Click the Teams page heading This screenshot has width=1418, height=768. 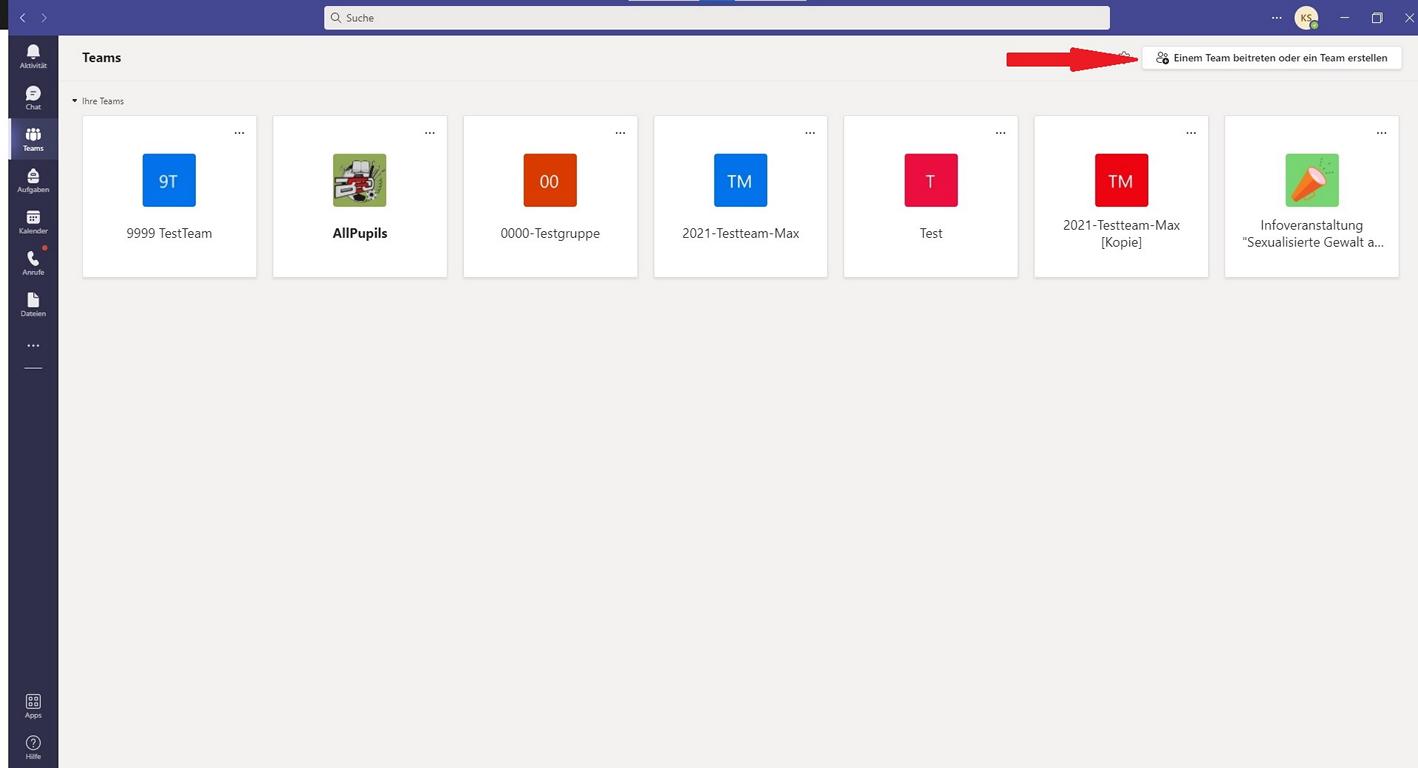coord(102,58)
